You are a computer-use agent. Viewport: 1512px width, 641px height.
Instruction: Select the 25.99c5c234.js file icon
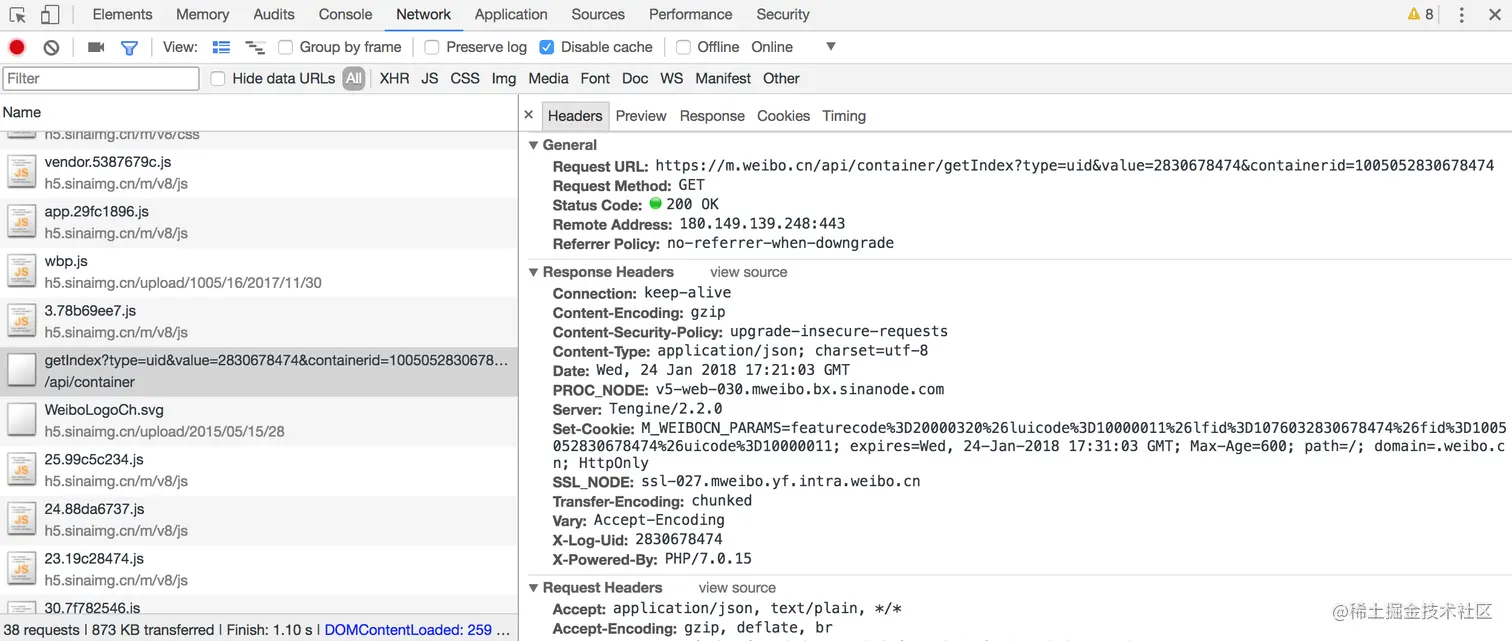[22, 470]
